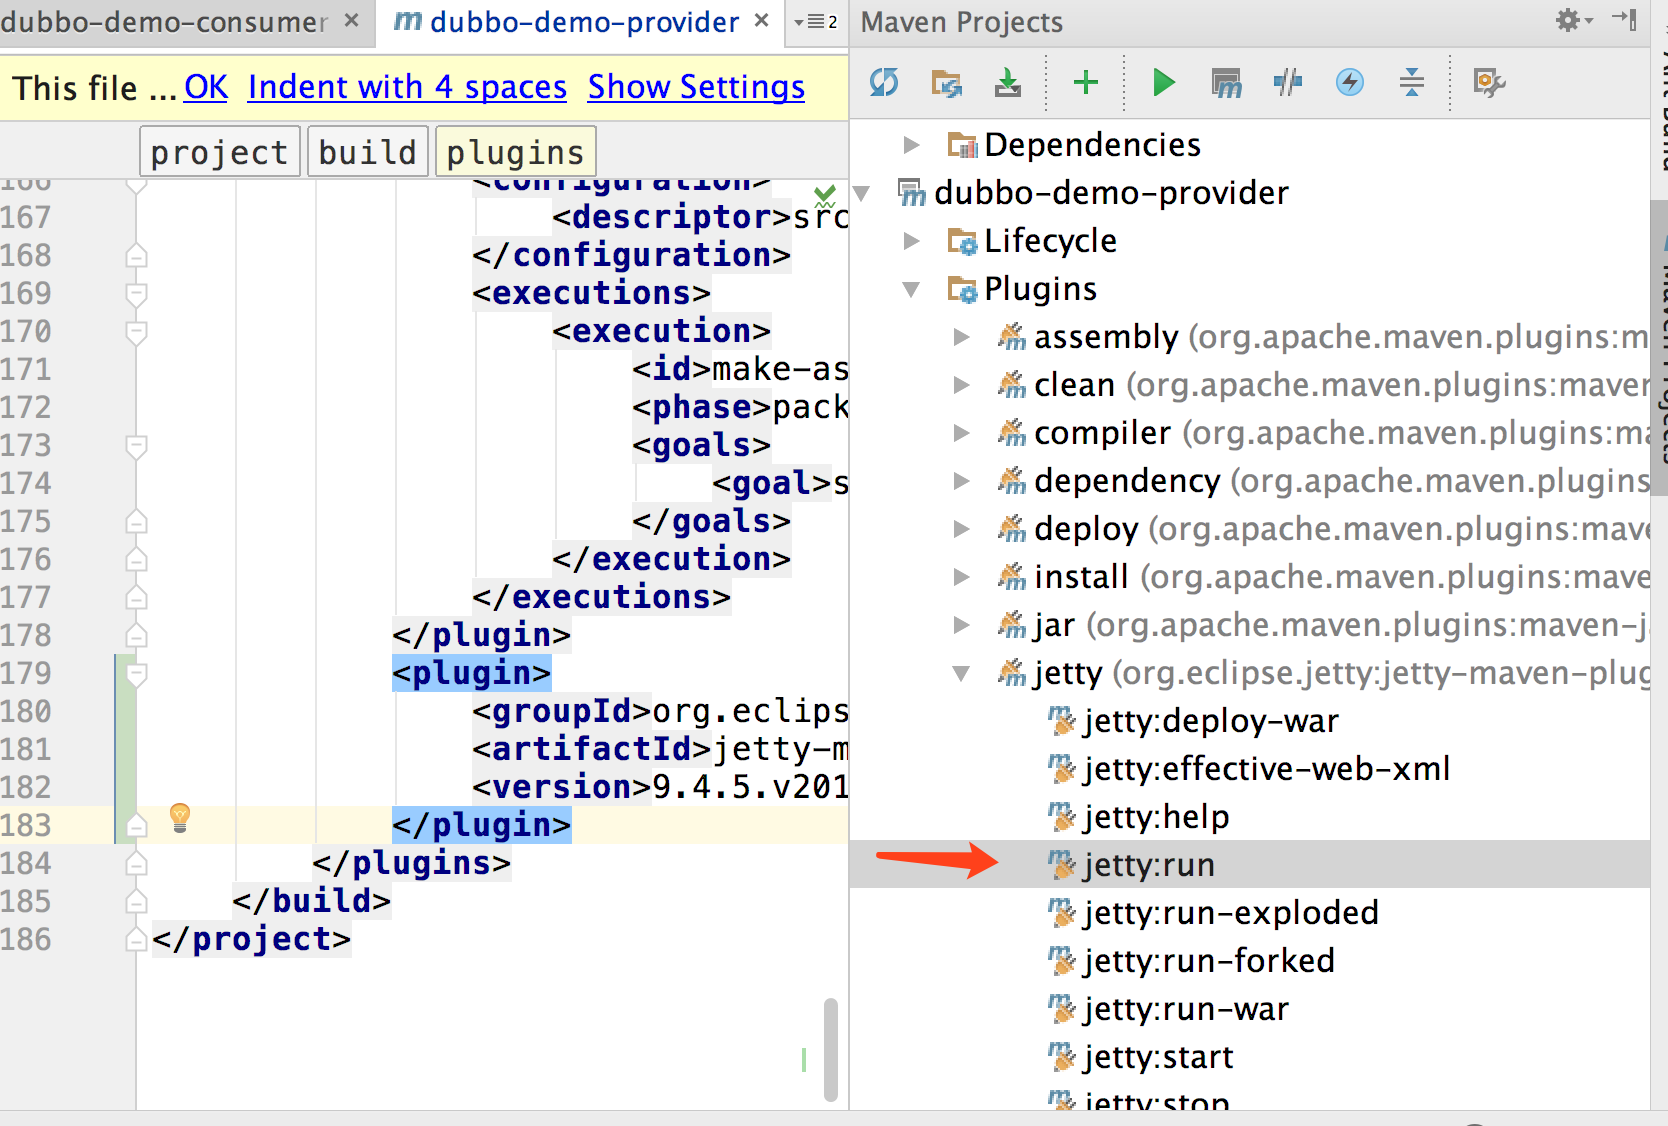This screenshot has width=1668, height=1126.
Task: Toggle code fold marker on line 173
Action: tap(137, 446)
